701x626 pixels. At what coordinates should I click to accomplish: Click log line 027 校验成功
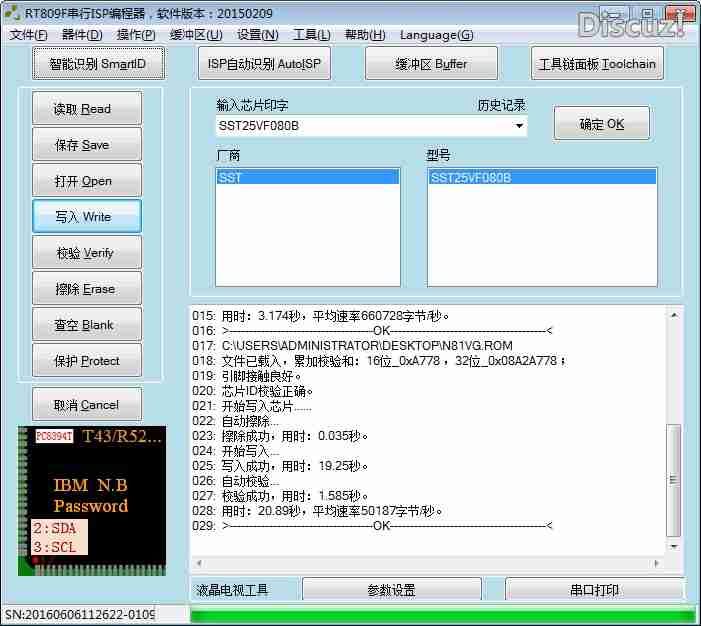tap(280, 496)
